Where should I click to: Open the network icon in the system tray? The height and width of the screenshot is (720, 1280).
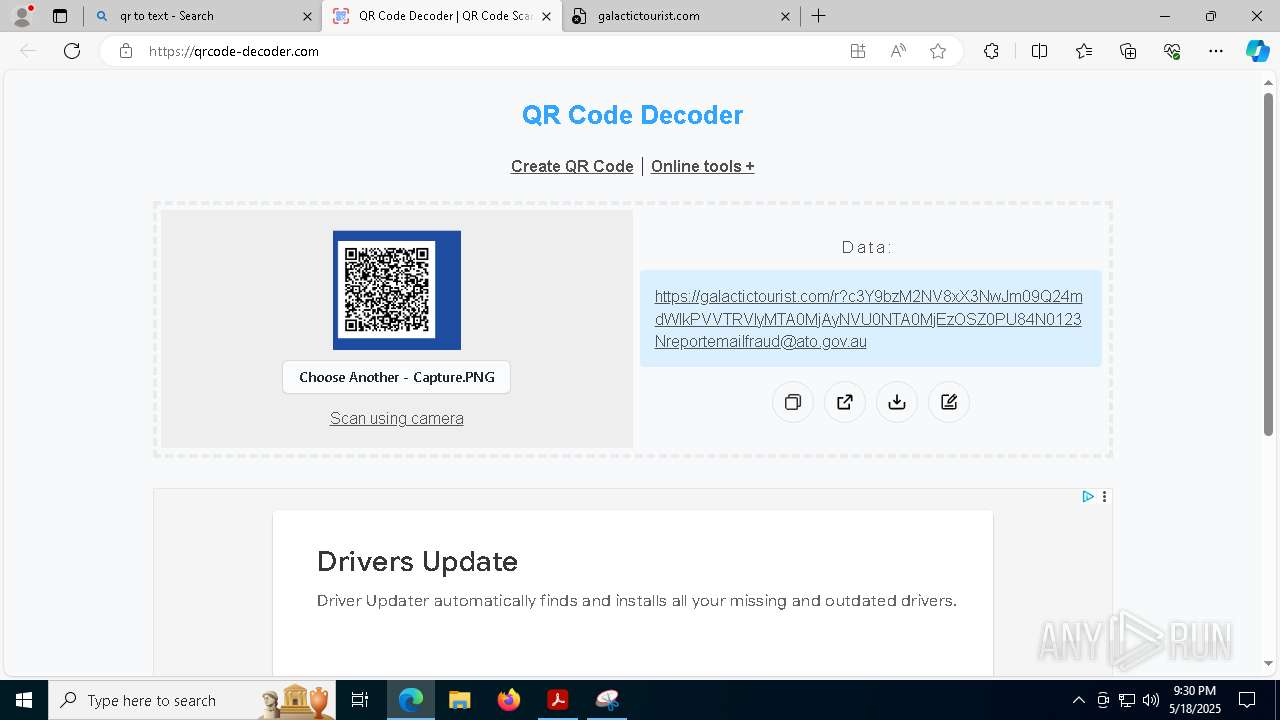[x=1127, y=700]
